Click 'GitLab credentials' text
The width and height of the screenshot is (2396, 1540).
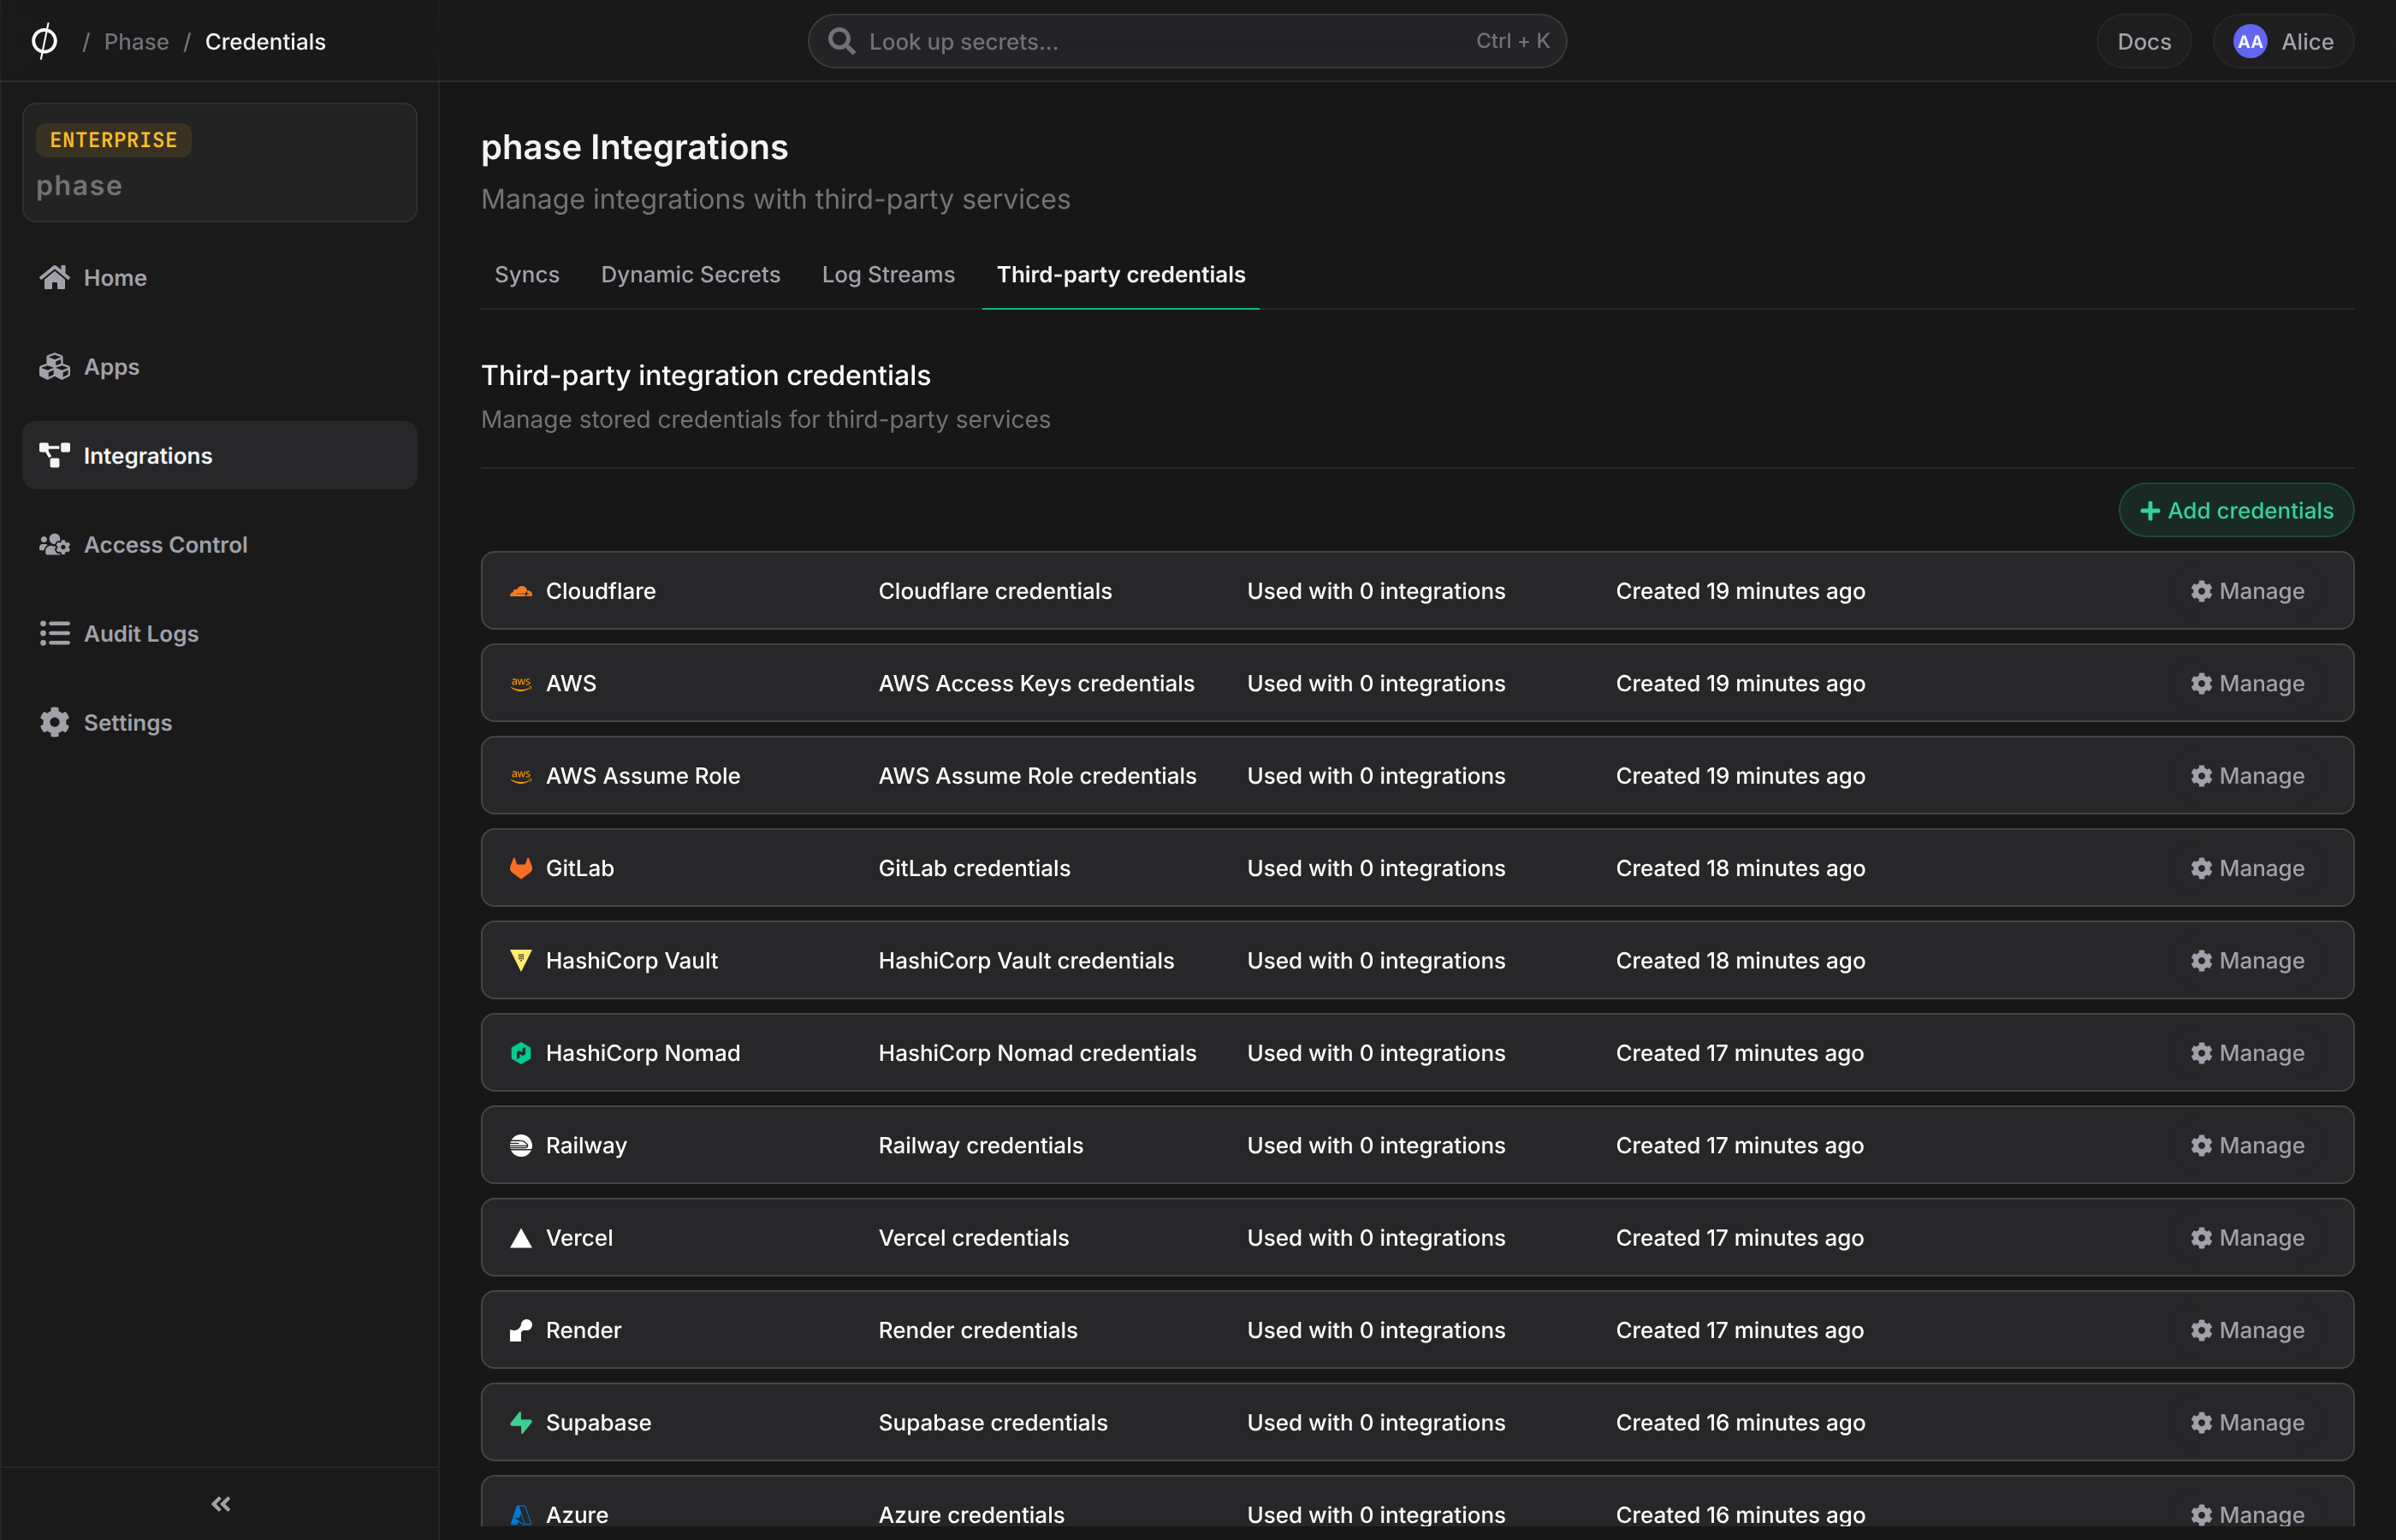(x=974, y=868)
